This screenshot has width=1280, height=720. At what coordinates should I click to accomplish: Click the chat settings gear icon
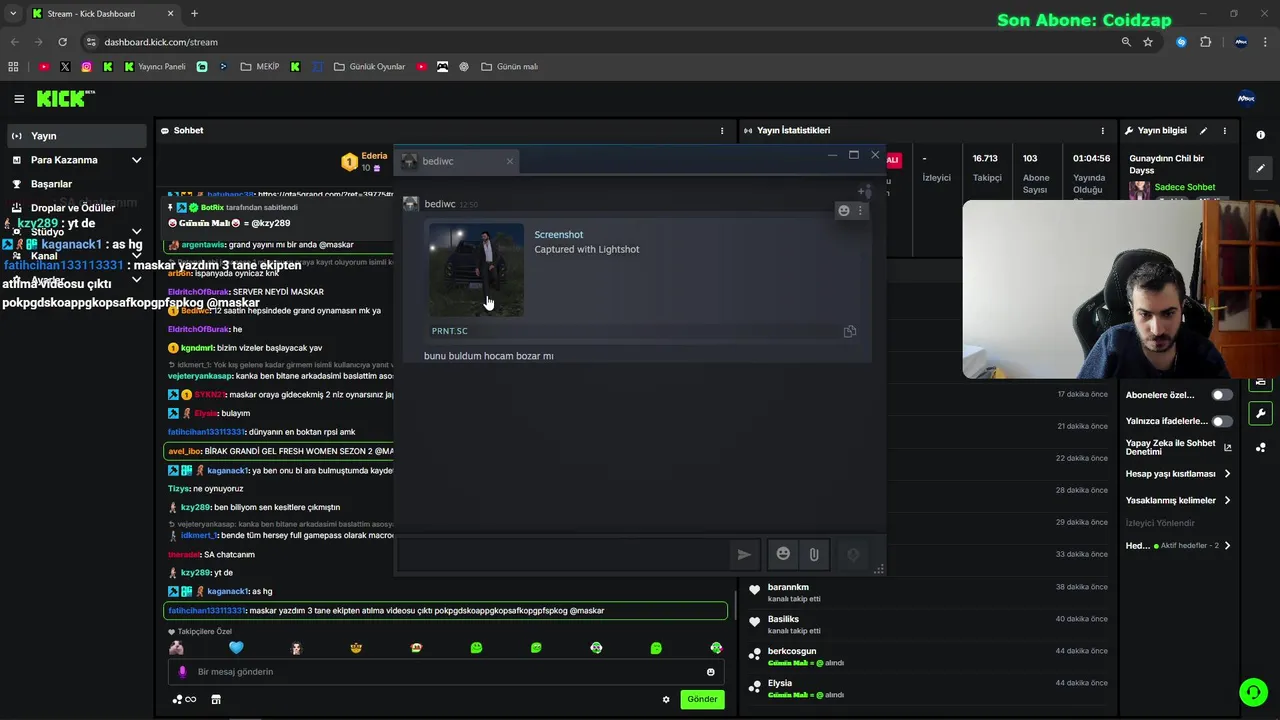666,699
